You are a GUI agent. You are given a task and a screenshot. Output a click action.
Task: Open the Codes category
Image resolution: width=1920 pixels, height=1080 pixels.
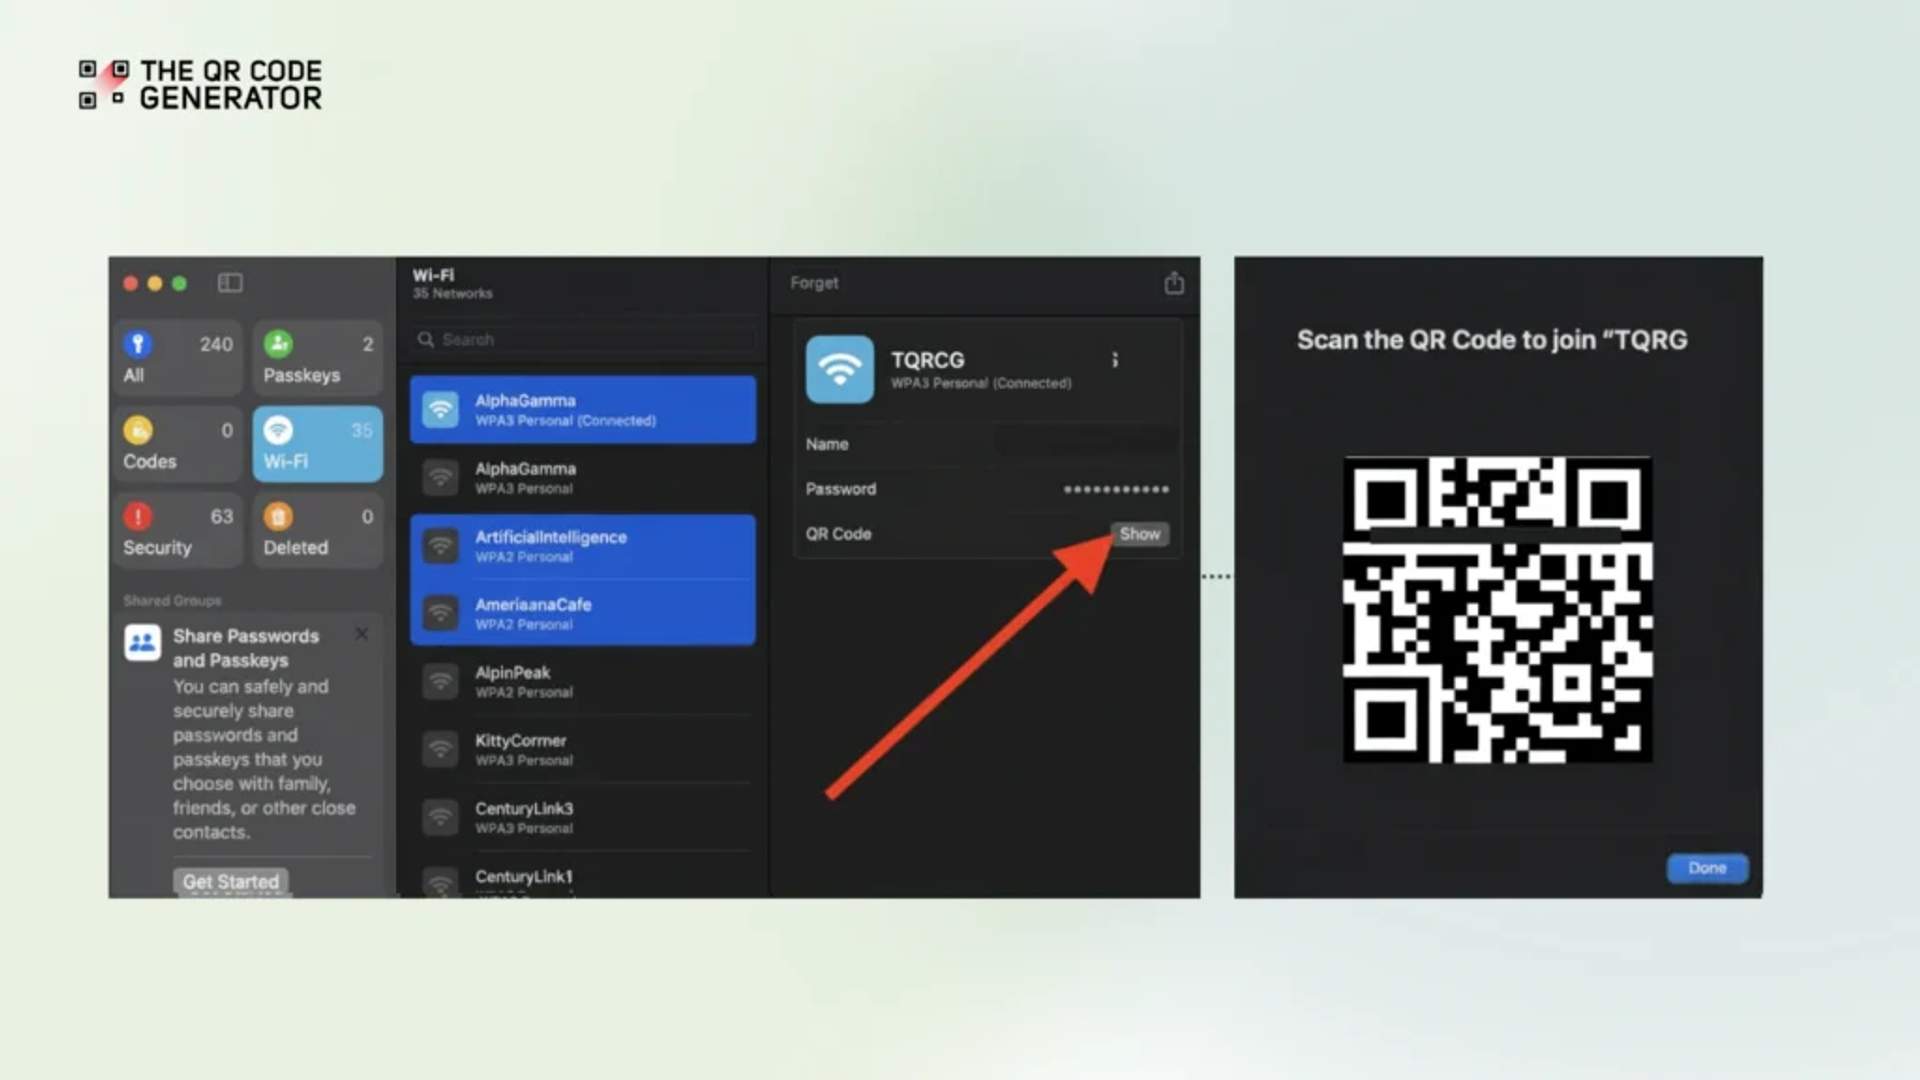(x=178, y=444)
